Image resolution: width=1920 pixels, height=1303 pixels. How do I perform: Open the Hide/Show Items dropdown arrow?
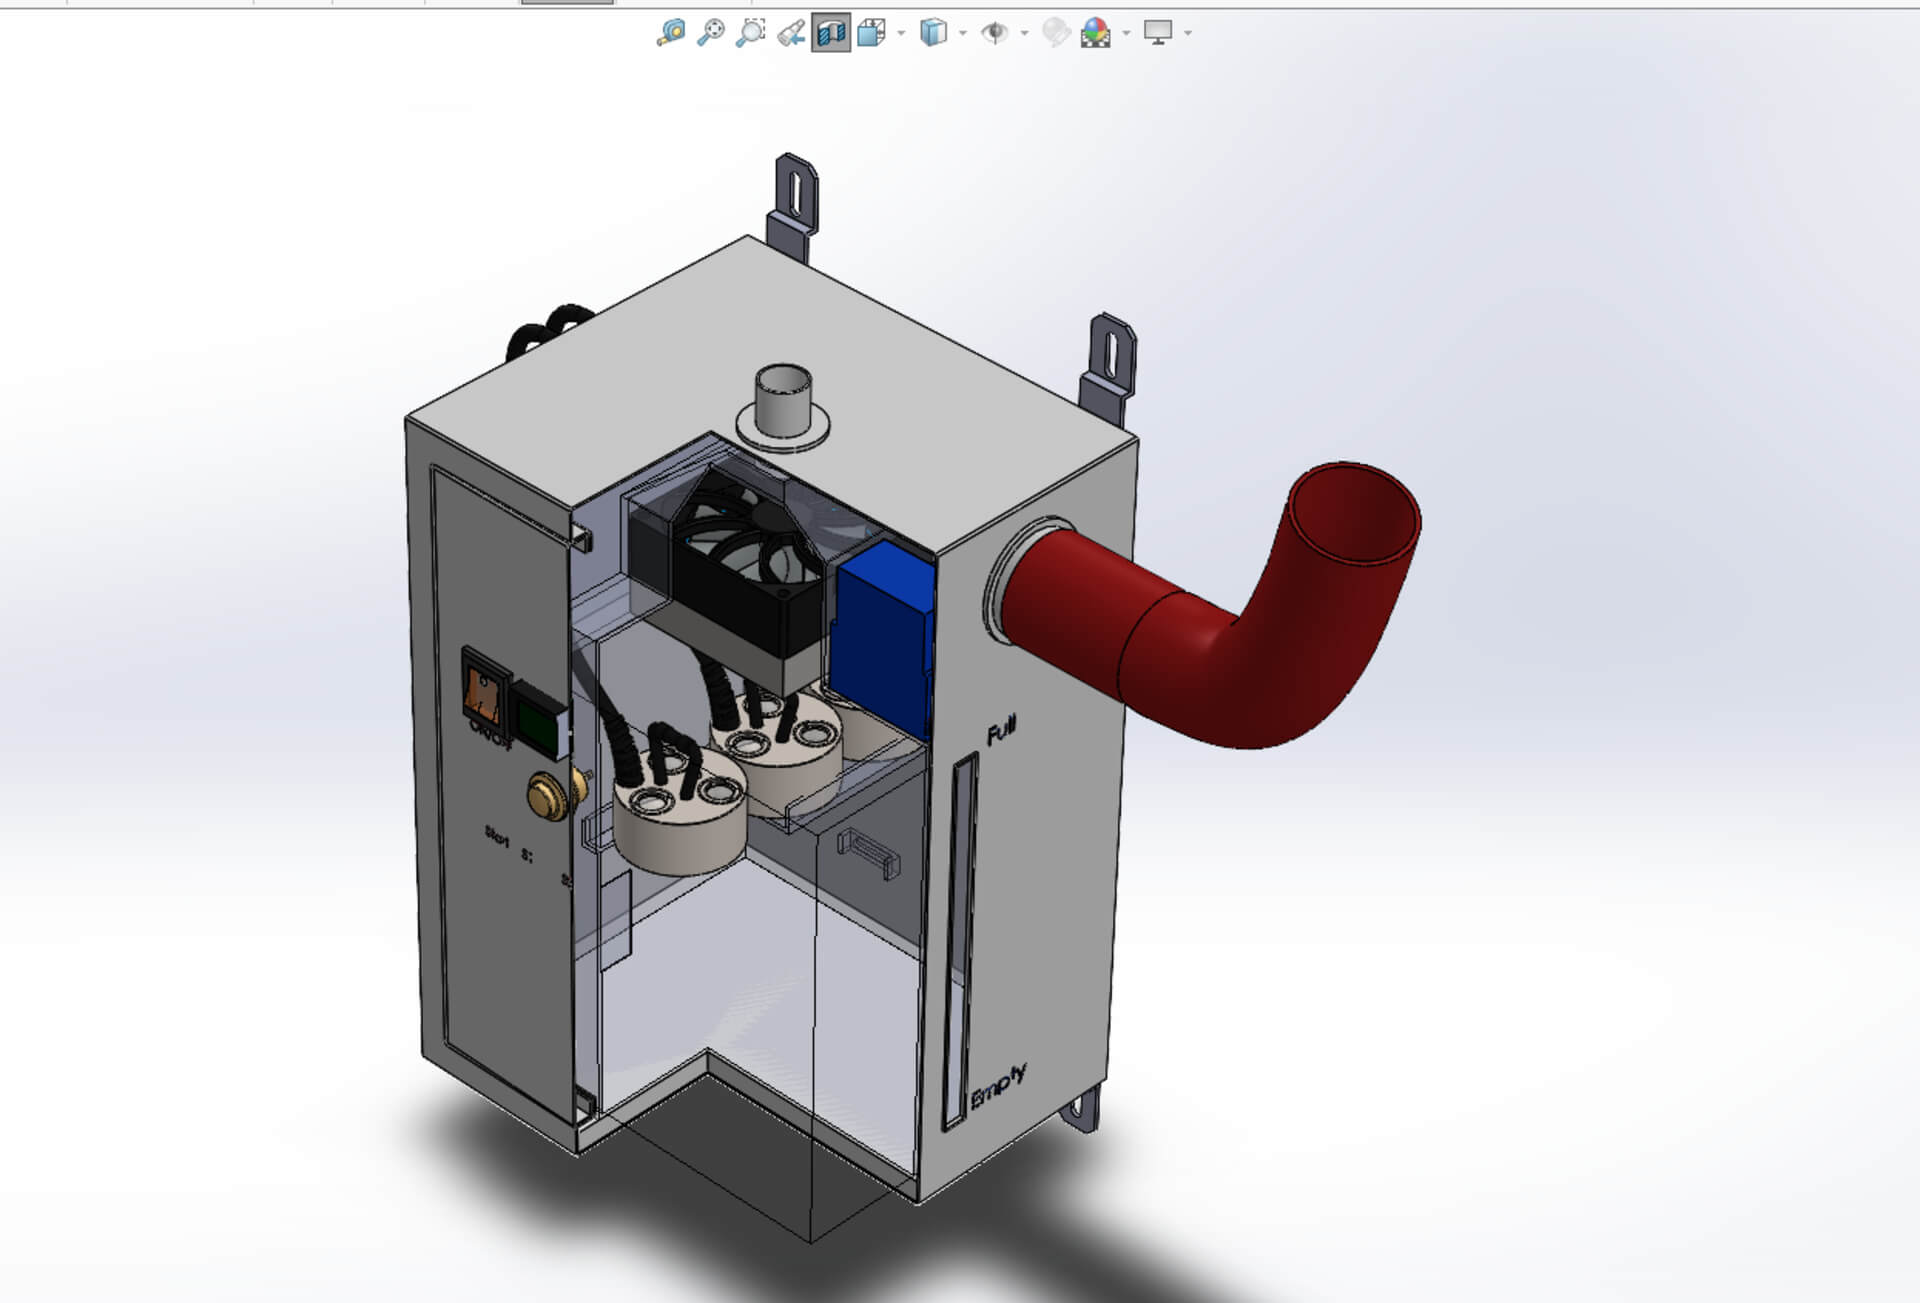click(1024, 34)
